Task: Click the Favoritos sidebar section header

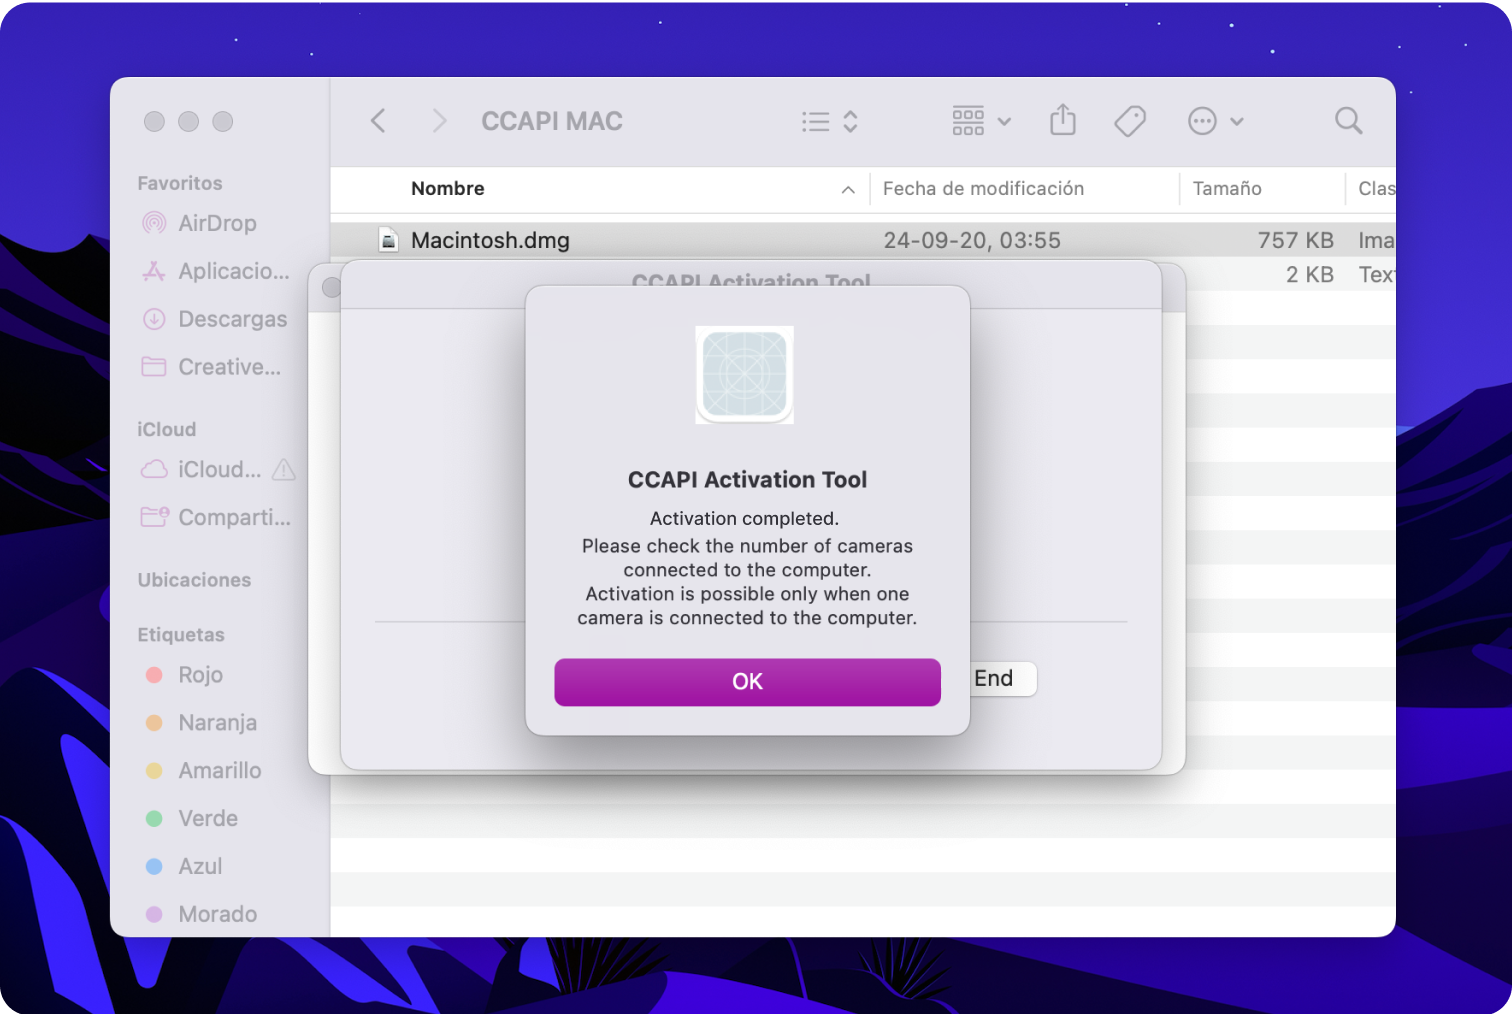Action: [x=180, y=183]
